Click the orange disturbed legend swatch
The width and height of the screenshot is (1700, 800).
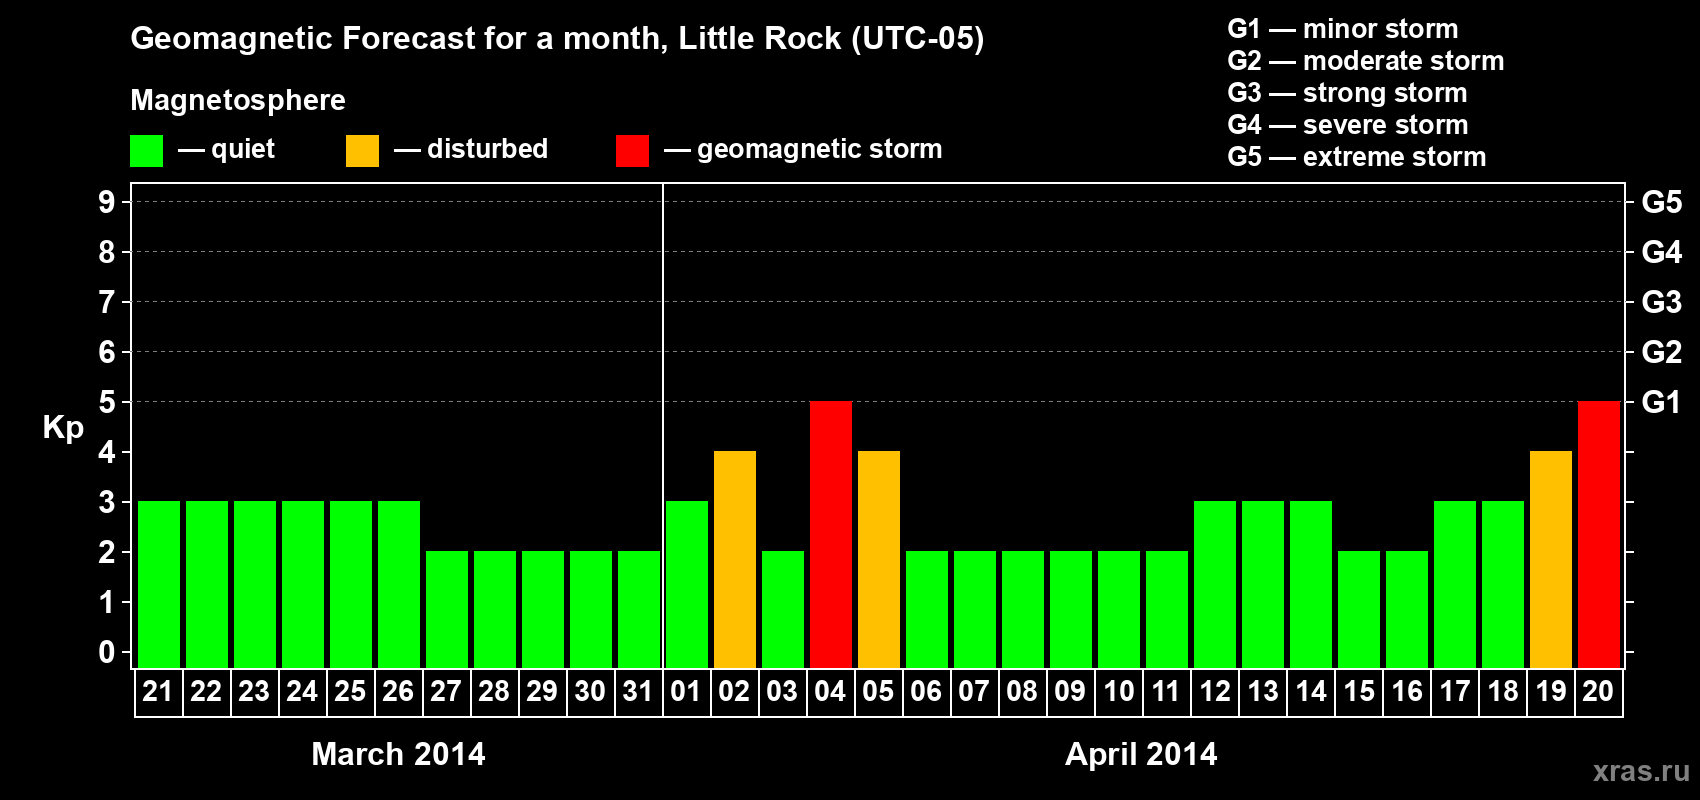362,151
